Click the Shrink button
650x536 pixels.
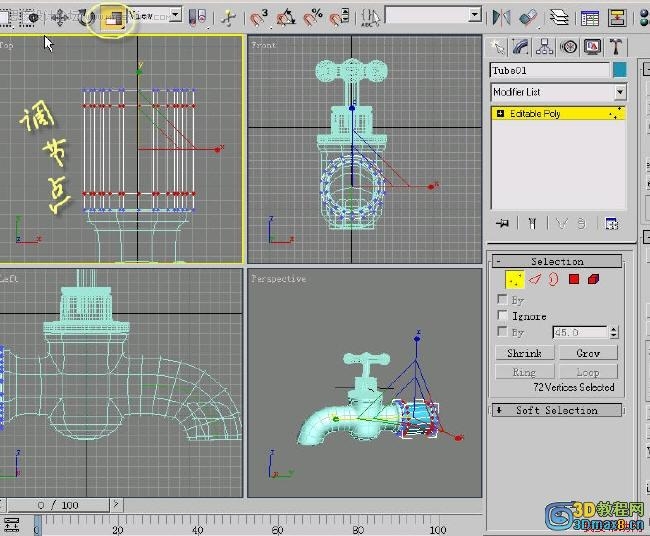524,353
